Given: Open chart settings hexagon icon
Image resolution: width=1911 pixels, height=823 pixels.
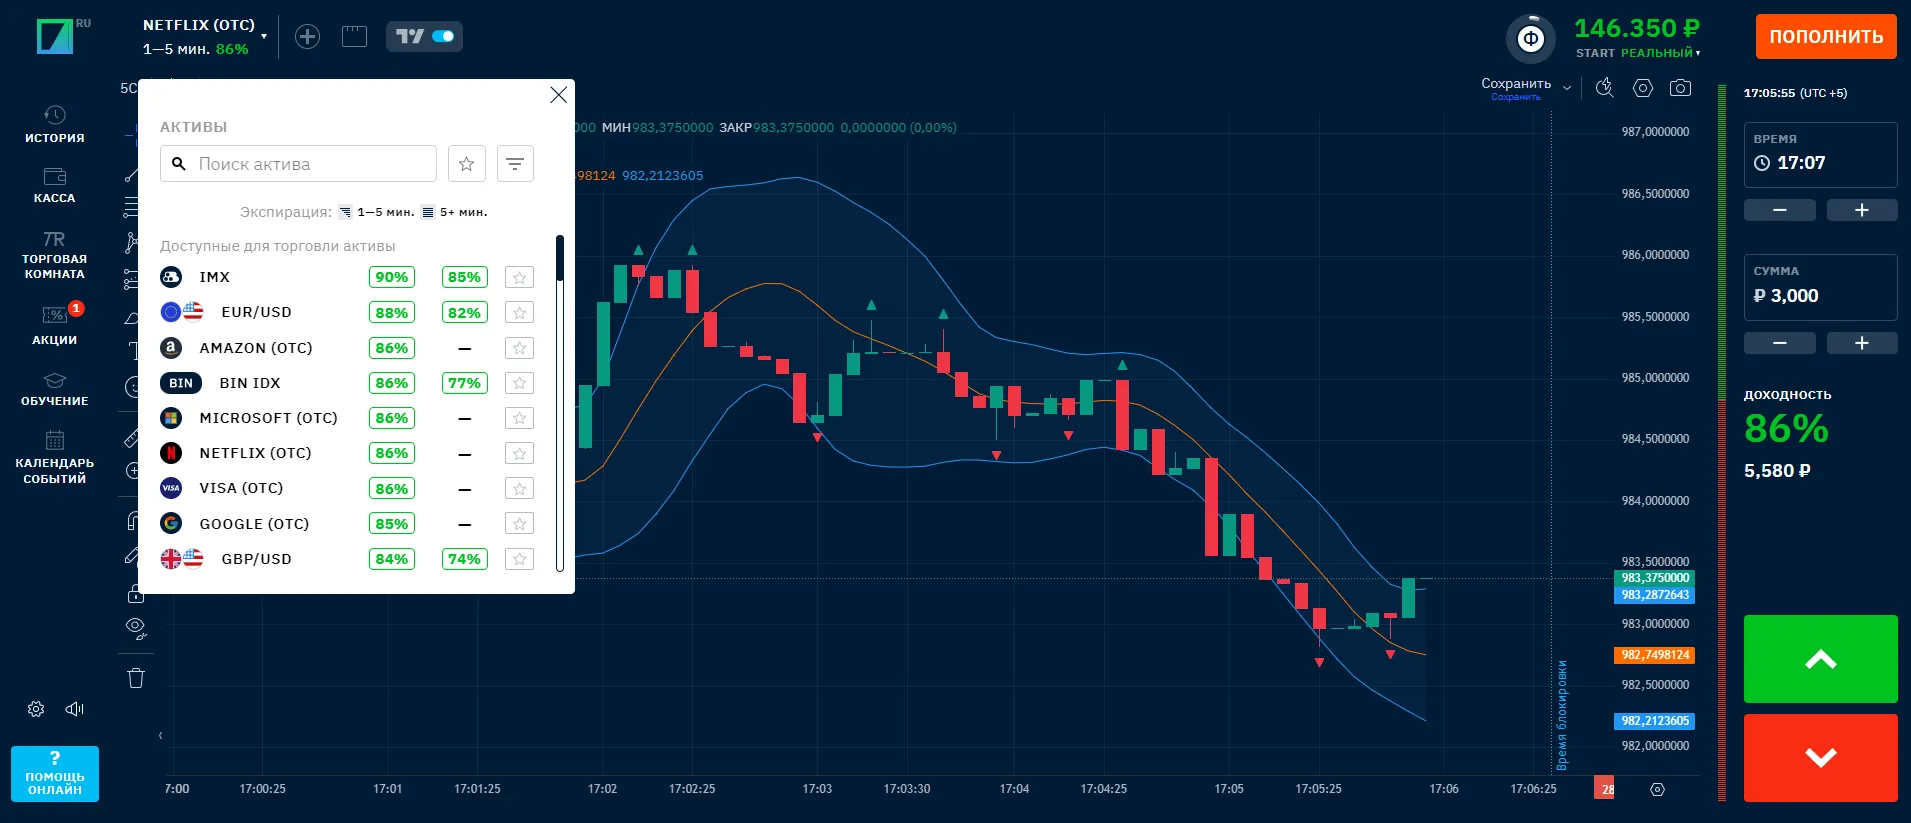Looking at the screenshot, I should coord(1642,88).
